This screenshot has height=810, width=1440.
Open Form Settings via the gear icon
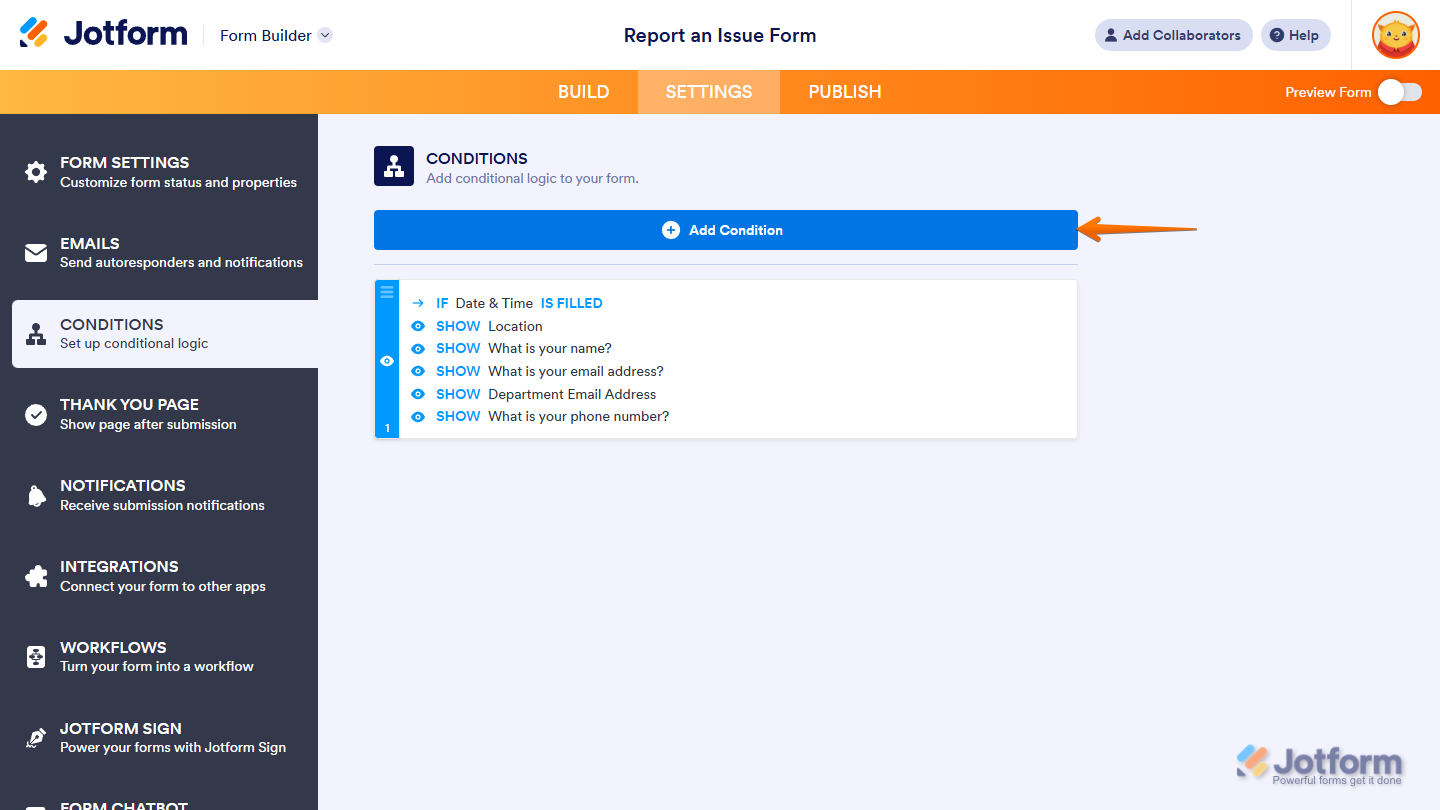pos(35,171)
